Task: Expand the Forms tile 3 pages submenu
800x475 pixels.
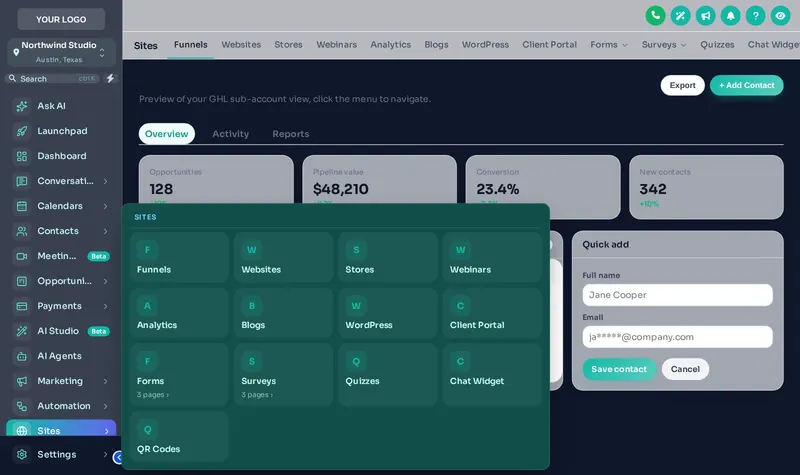Action: tap(153, 395)
